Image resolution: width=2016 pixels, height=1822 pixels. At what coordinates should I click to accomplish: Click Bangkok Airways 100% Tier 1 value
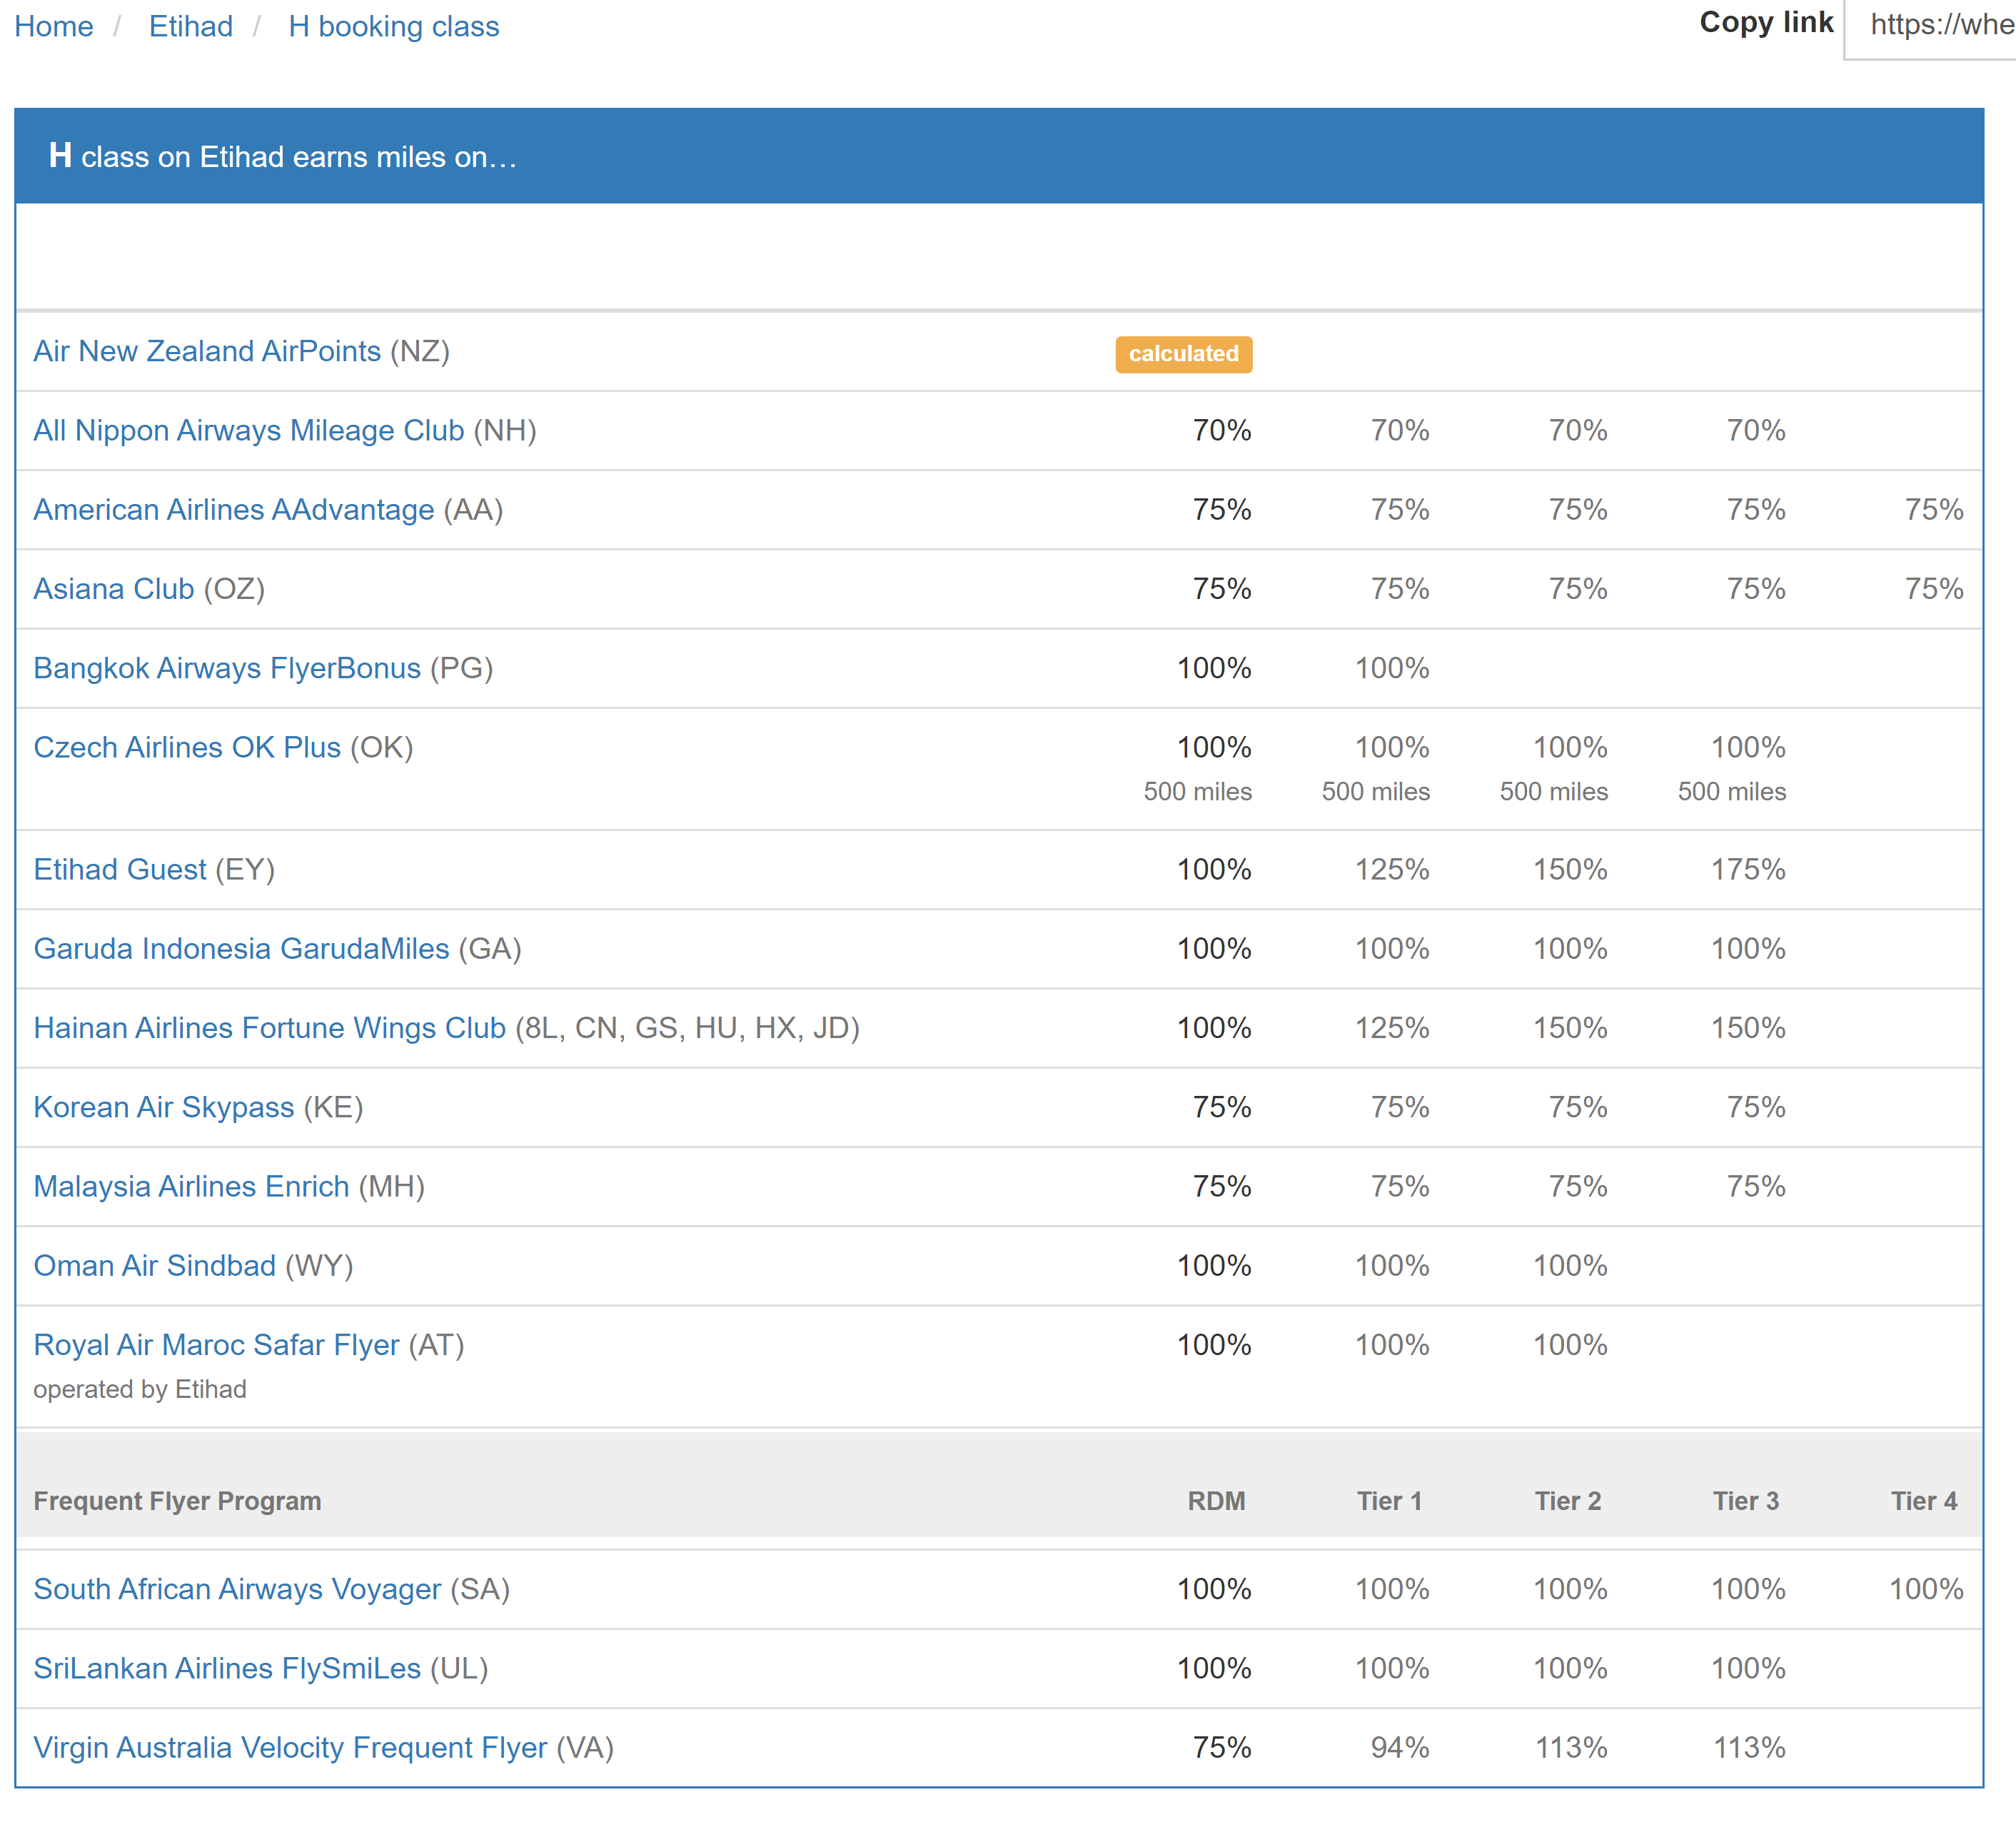pos(1392,667)
